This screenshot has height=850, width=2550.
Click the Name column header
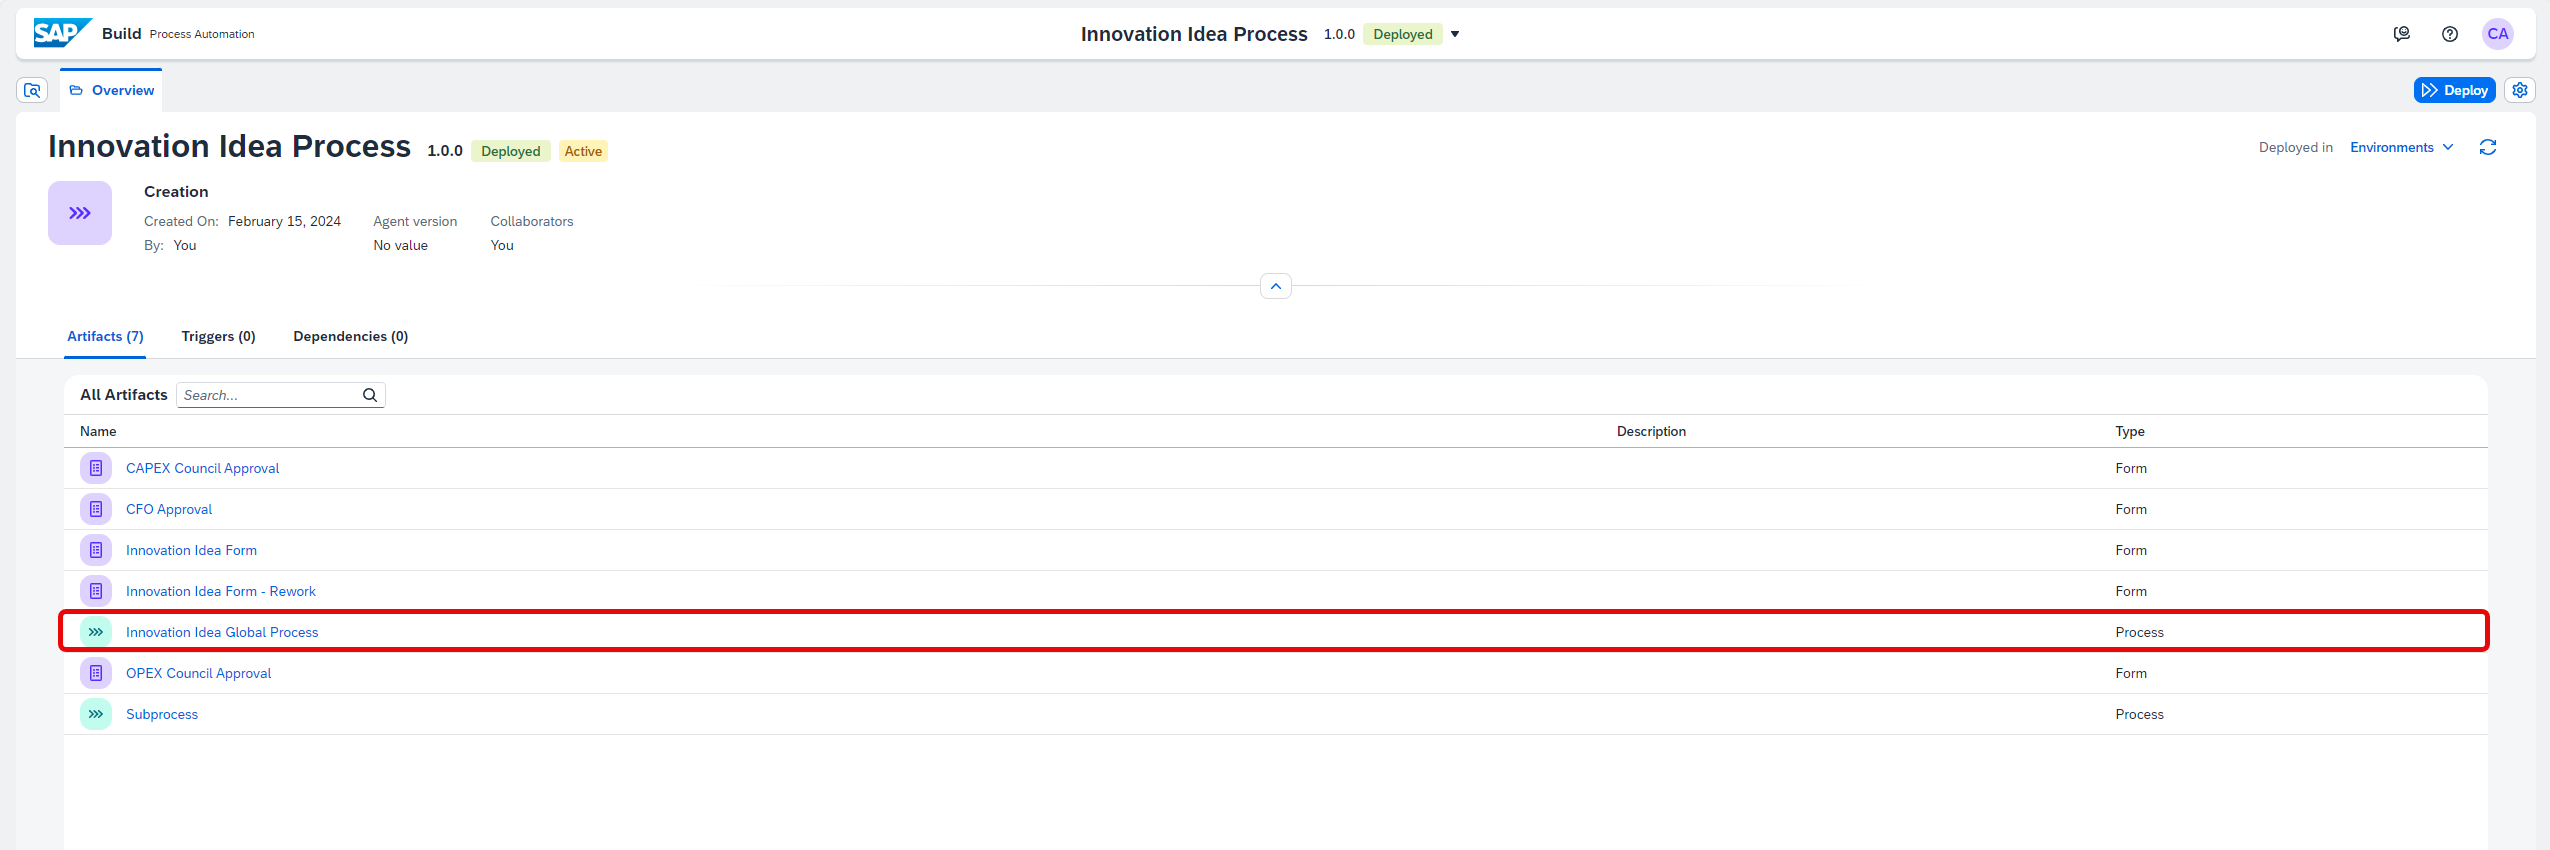click(98, 431)
